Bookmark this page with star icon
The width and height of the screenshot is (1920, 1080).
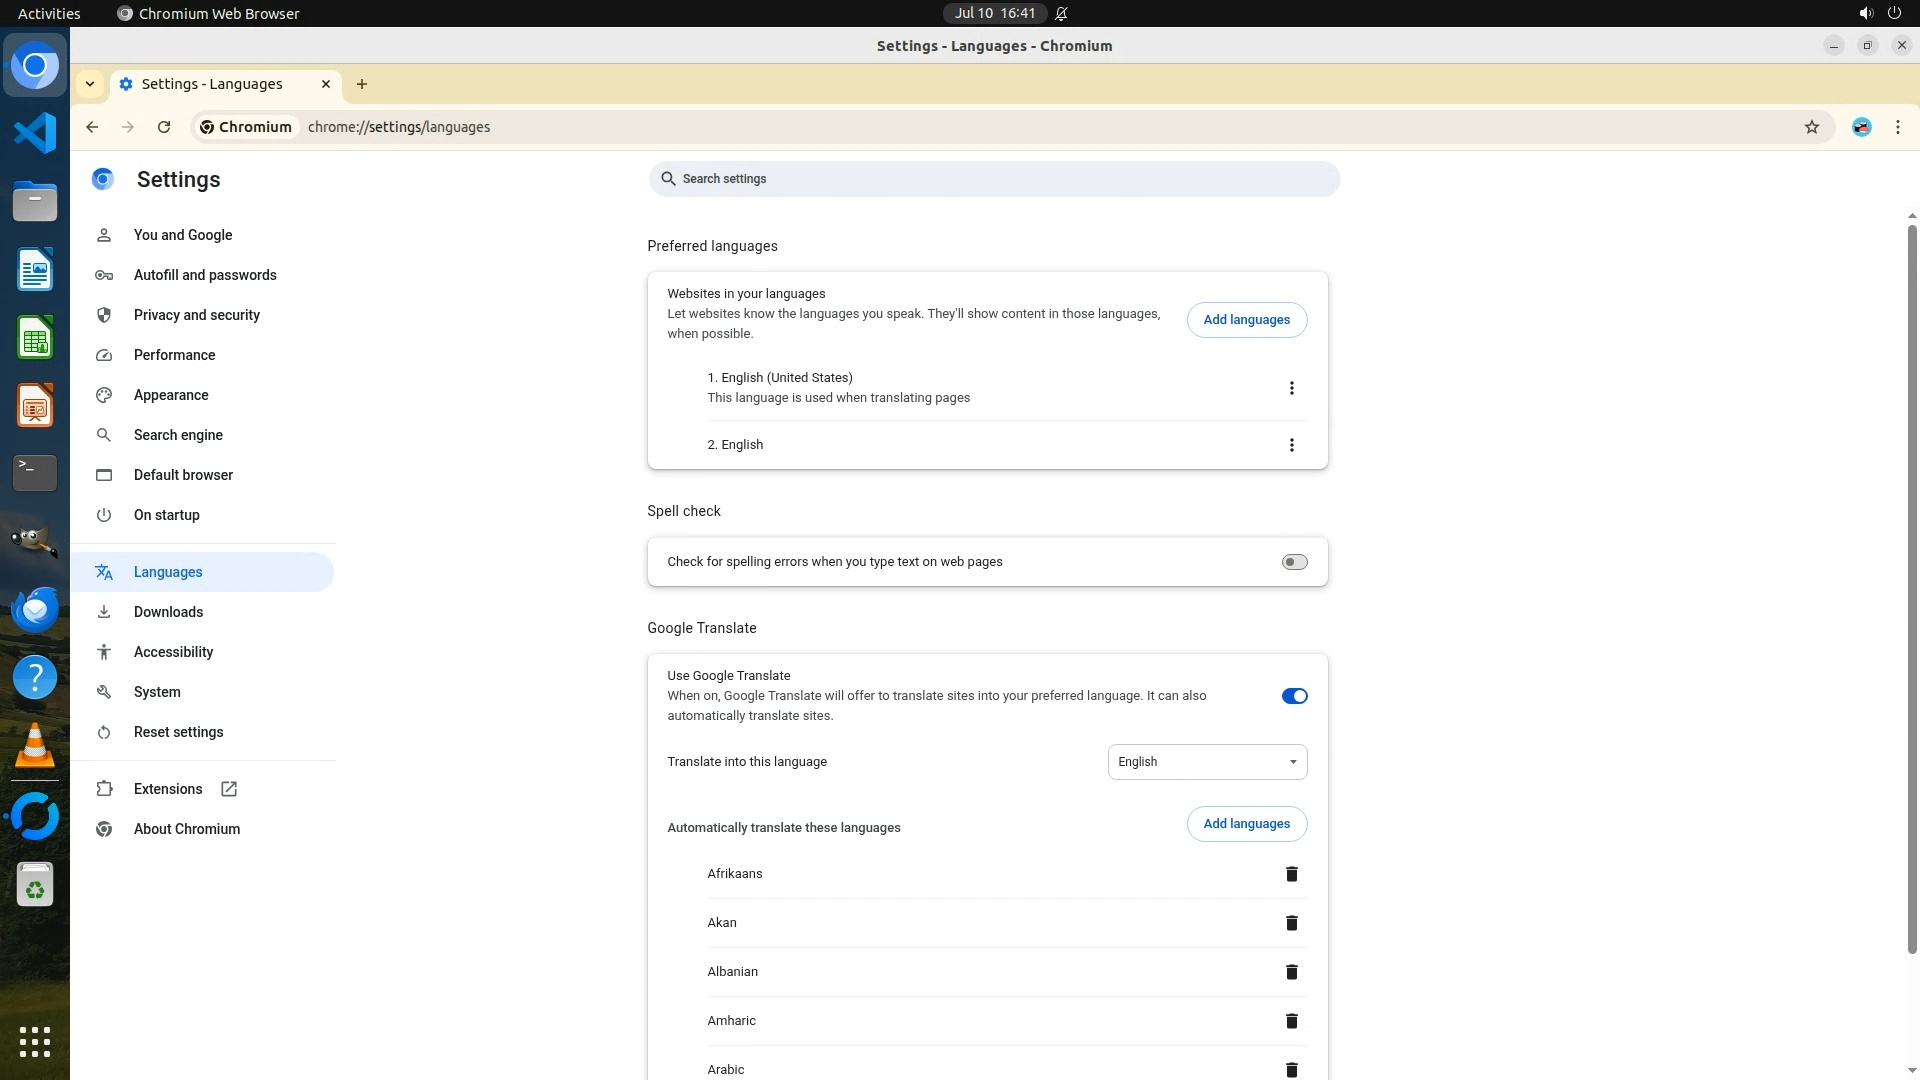pyautogui.click(x=1811, y=127)
